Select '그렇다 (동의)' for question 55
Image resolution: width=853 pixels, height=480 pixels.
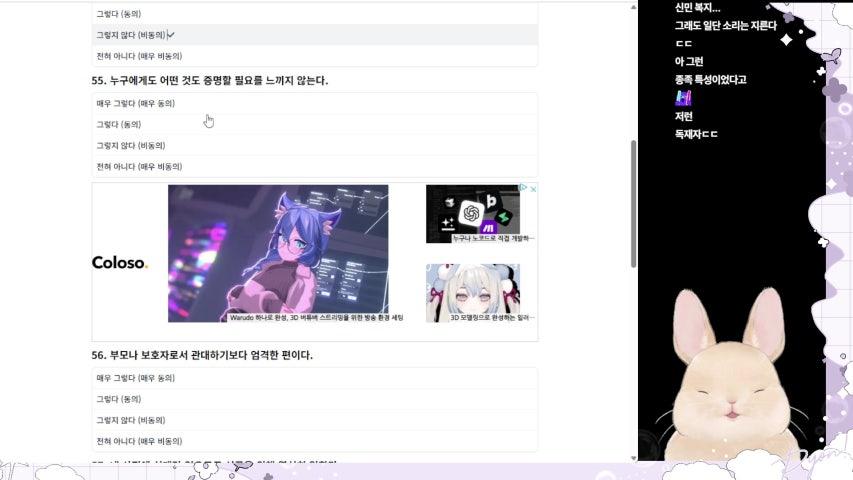pyautogui.click(x=314, y=125)
